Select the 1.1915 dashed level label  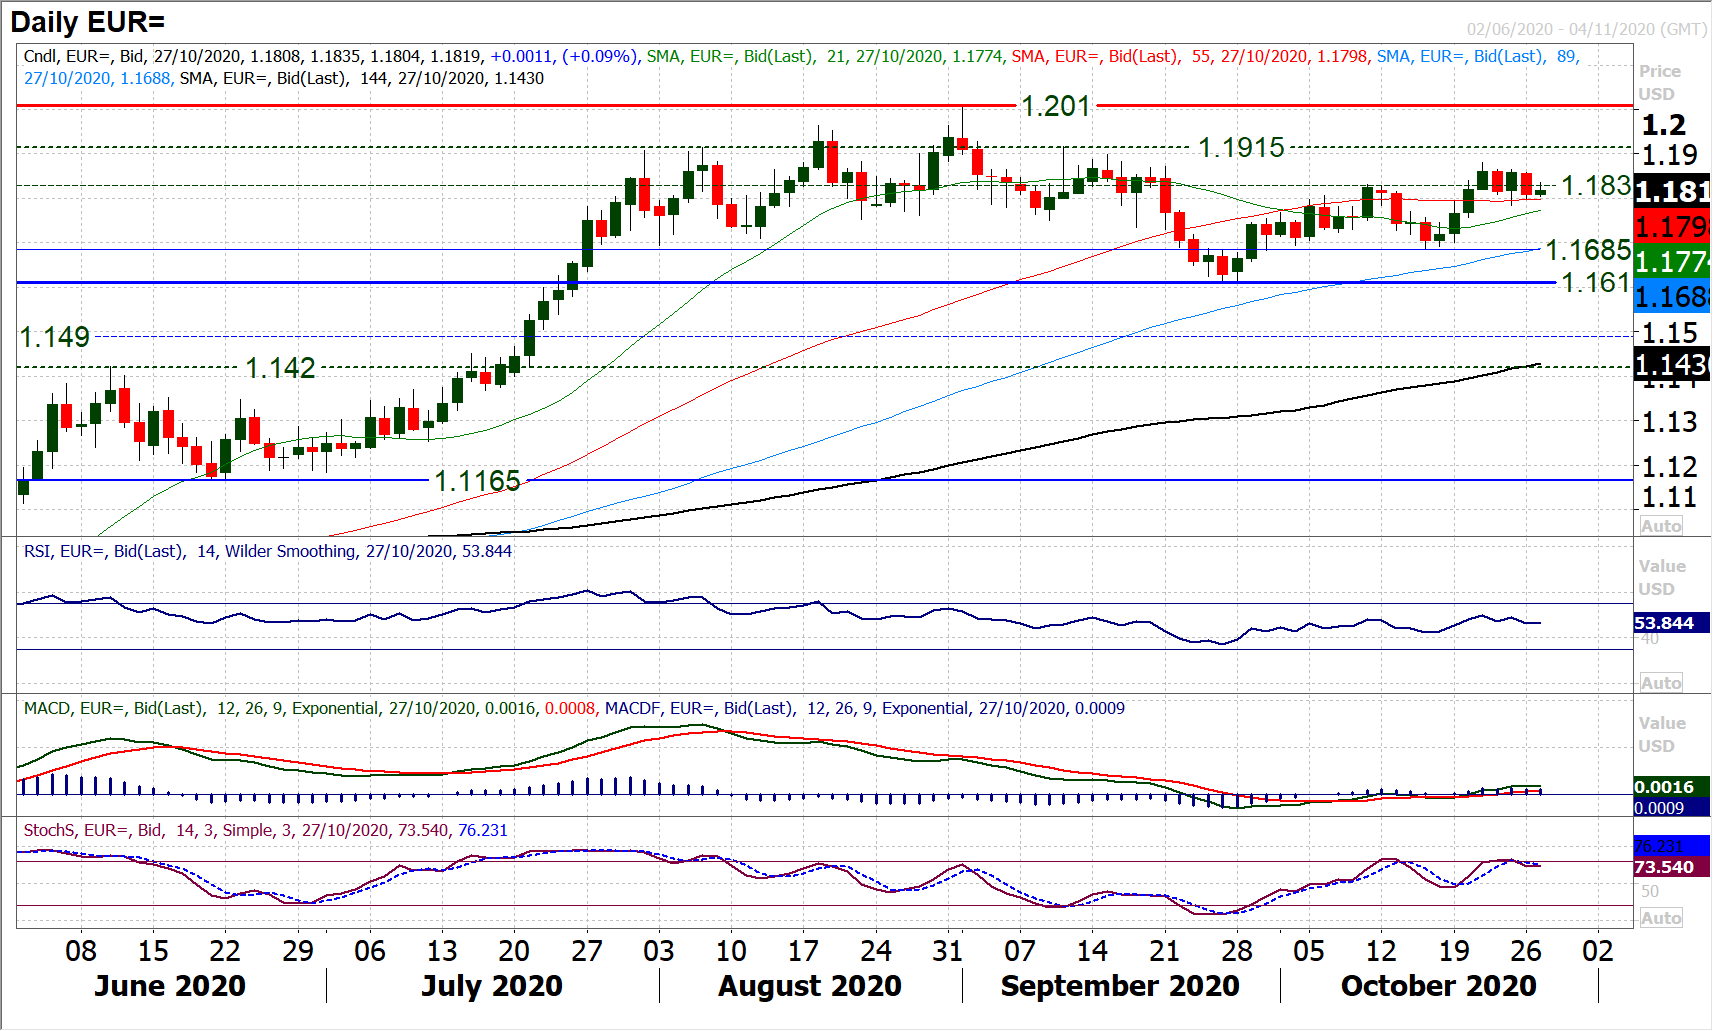[x=1241, y=148]
